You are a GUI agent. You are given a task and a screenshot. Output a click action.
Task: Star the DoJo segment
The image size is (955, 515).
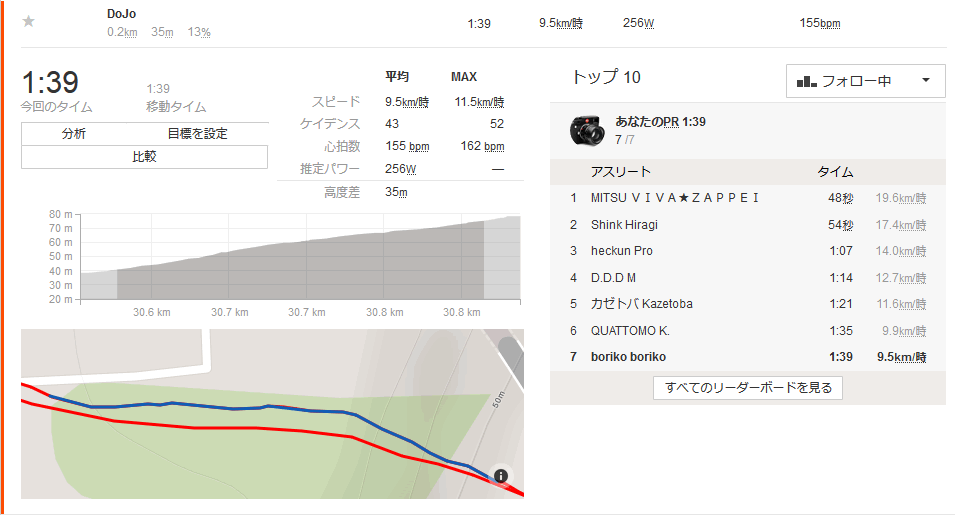pos(29,22)
